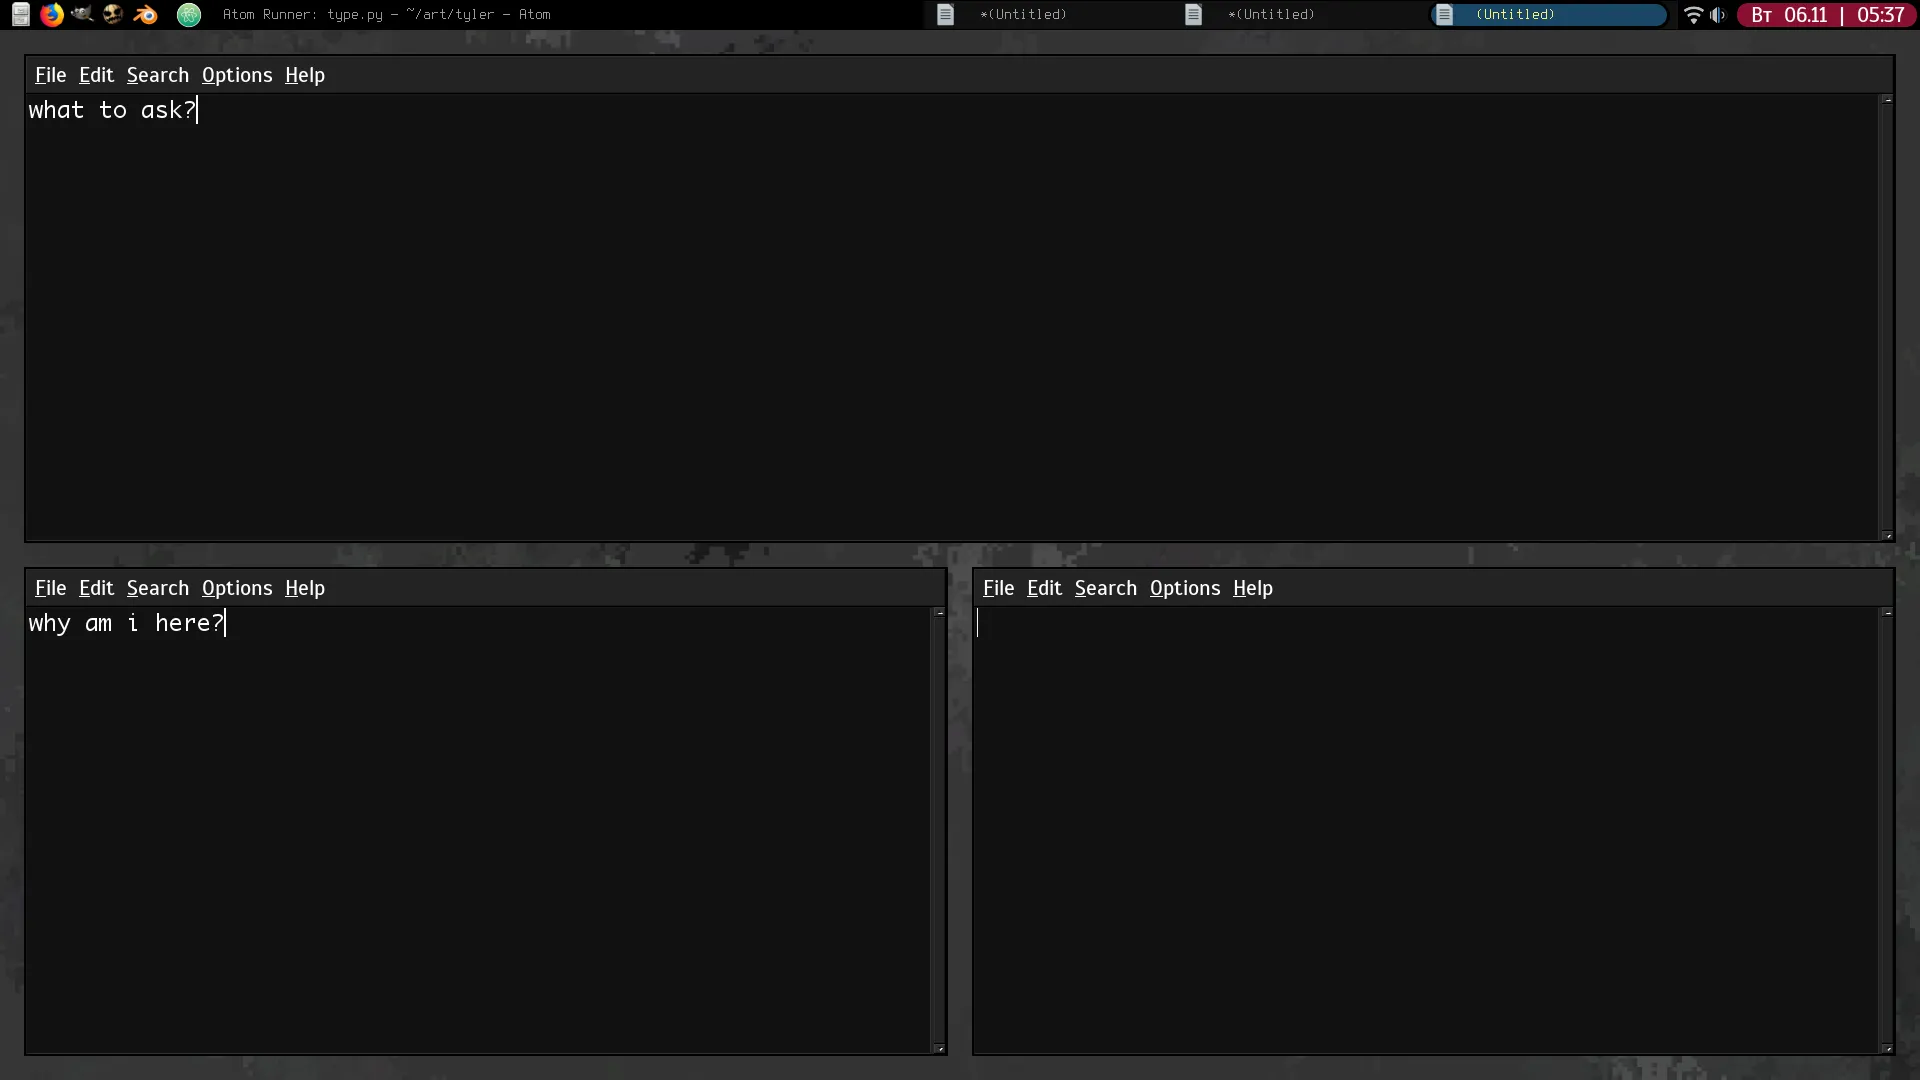Click the date and time clock
1920x1080 pixels.
point(1827,14)
